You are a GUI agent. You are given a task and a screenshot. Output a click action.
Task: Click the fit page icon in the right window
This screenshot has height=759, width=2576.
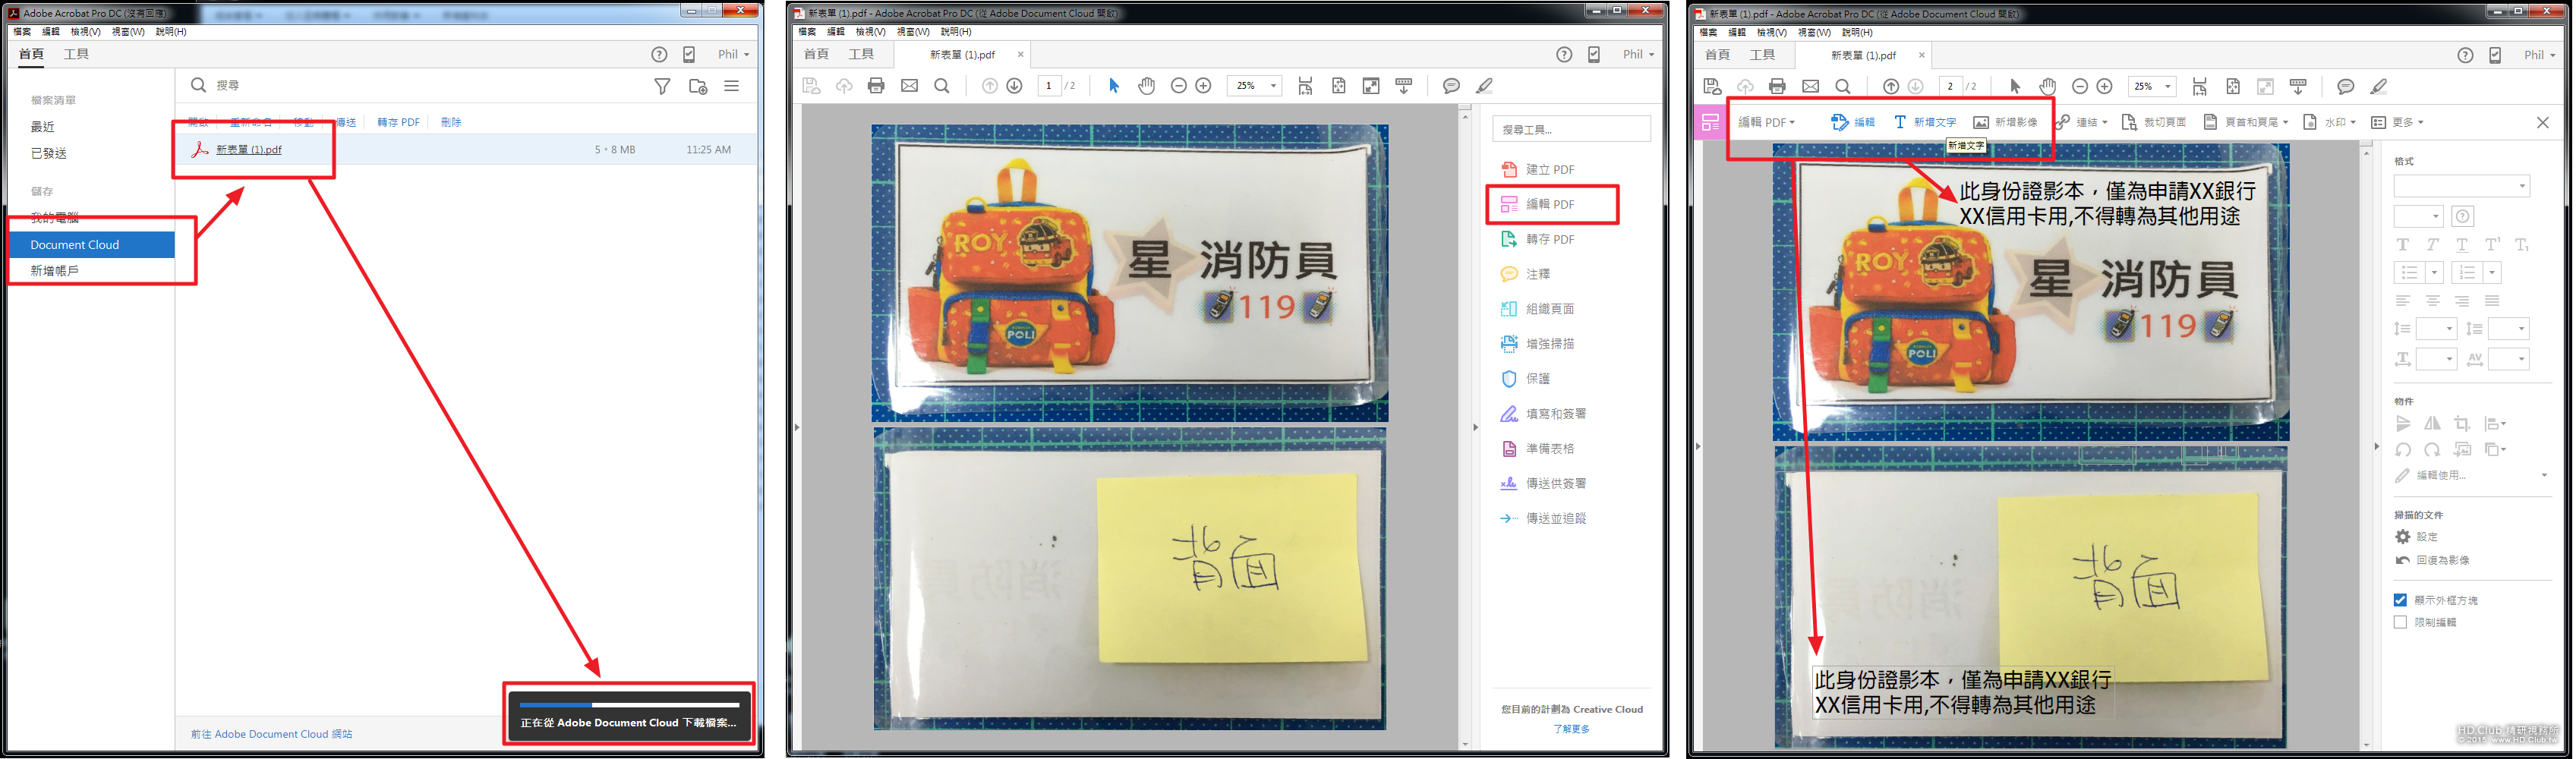tap(2233, 86)
